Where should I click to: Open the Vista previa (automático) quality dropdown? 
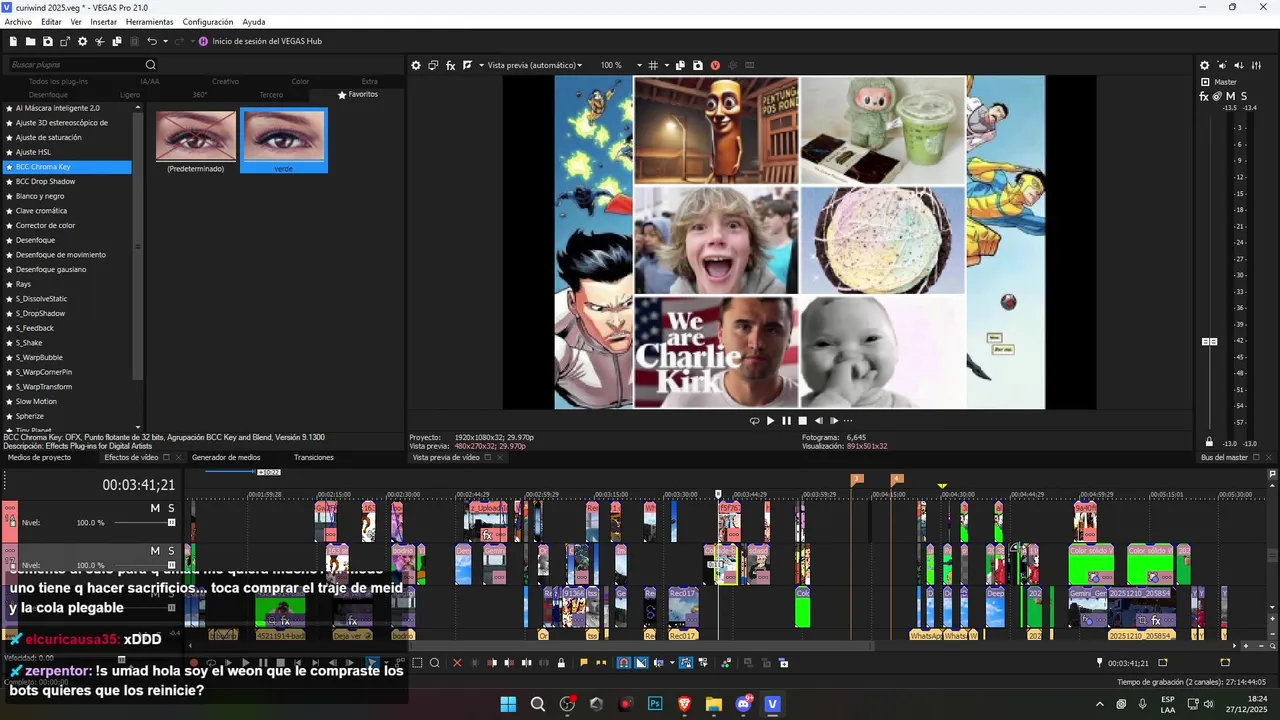coord(534,65)
